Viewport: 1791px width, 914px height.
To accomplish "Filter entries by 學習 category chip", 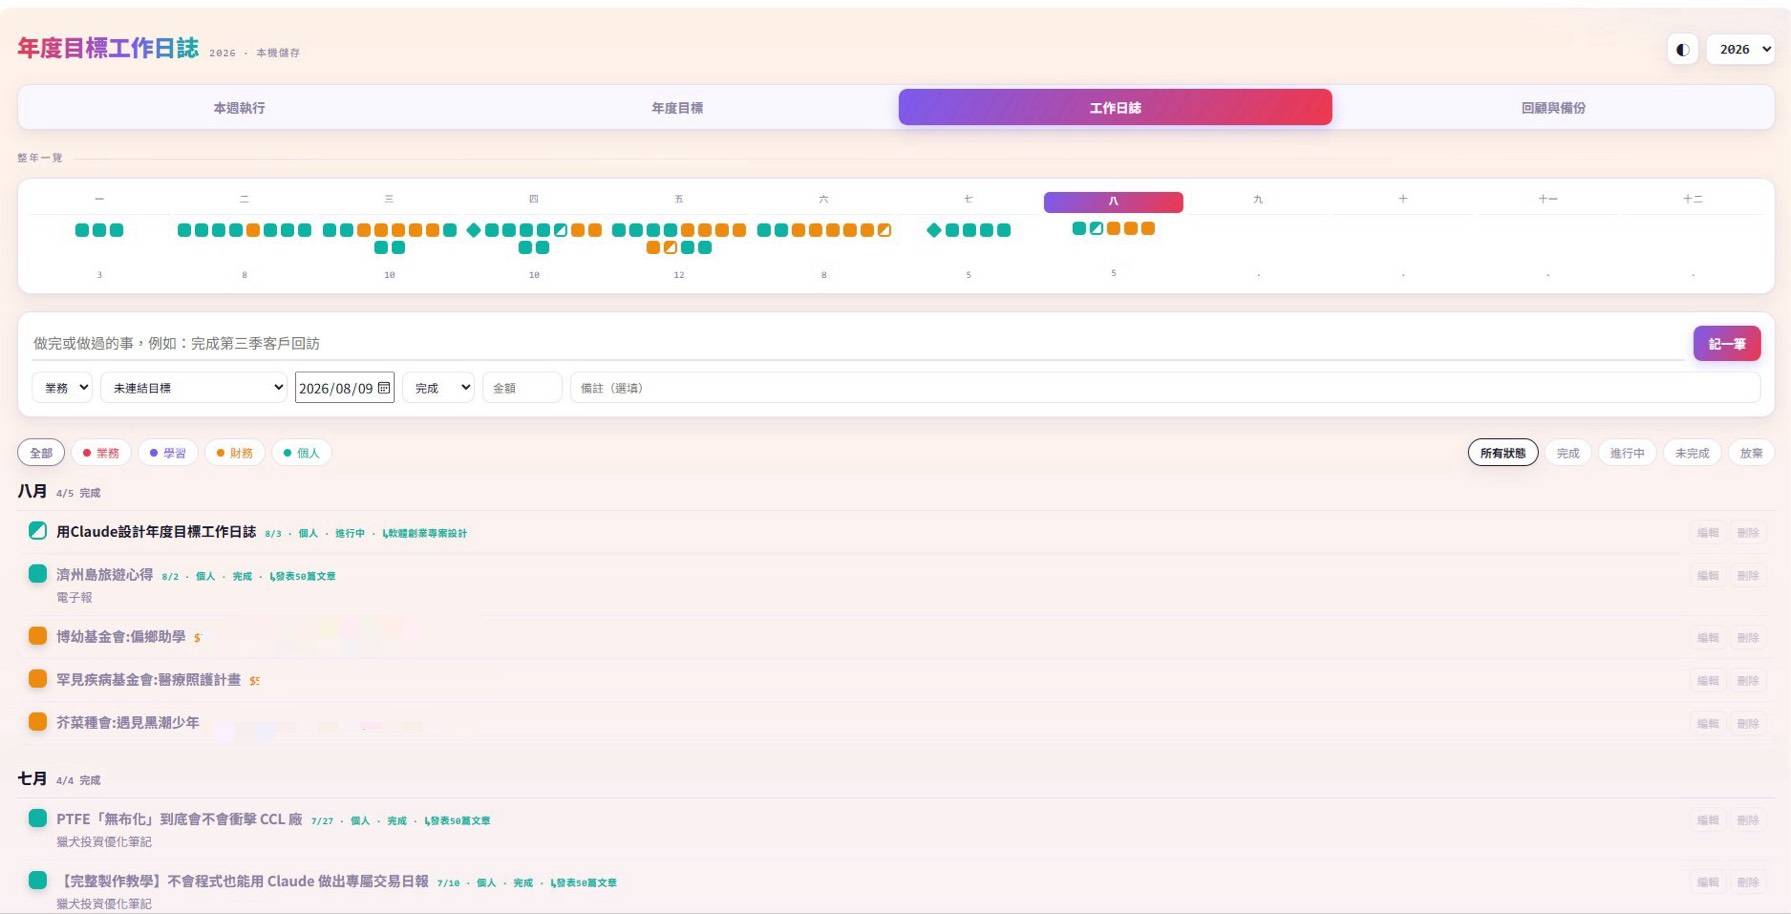I will pos(168,453).
